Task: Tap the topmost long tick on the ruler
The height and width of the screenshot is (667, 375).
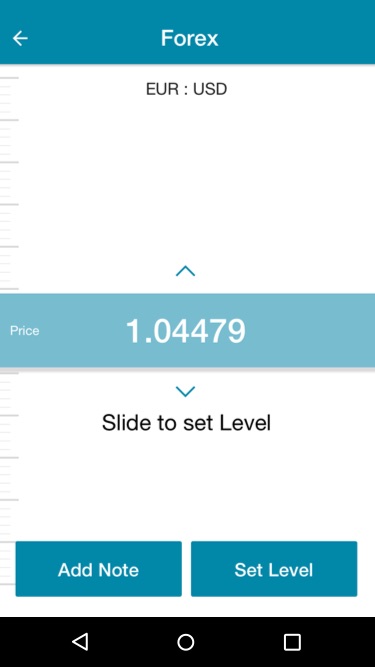Action: (9, 78)
